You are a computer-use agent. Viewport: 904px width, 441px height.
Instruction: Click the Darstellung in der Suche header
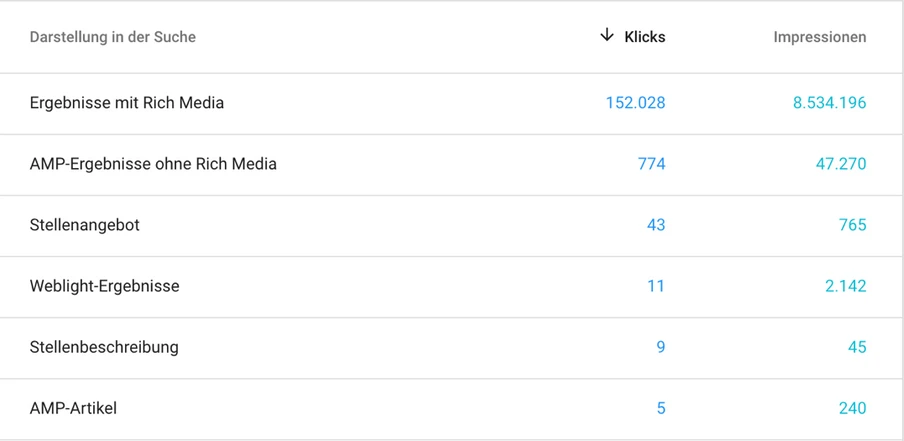(x=113, y=37)
